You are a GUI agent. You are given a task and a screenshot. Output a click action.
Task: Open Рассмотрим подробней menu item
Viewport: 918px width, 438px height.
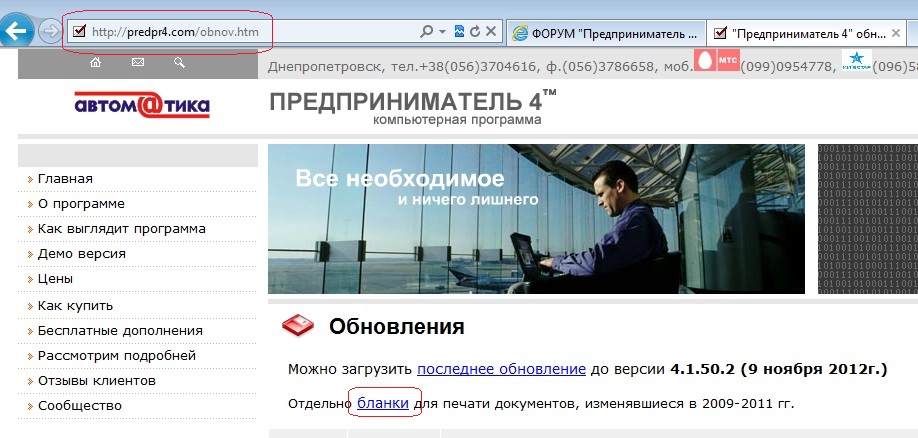[117, 356]
